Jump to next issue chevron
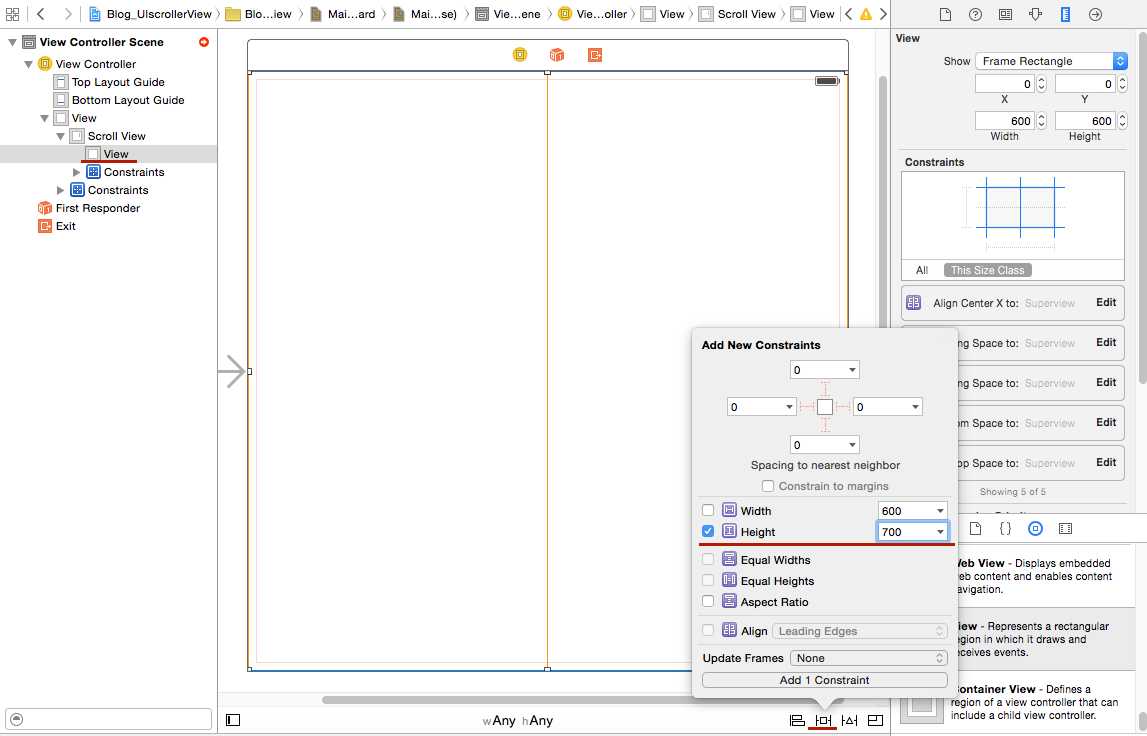Viewport: 1147px width, 736px height. coord(883,14)
